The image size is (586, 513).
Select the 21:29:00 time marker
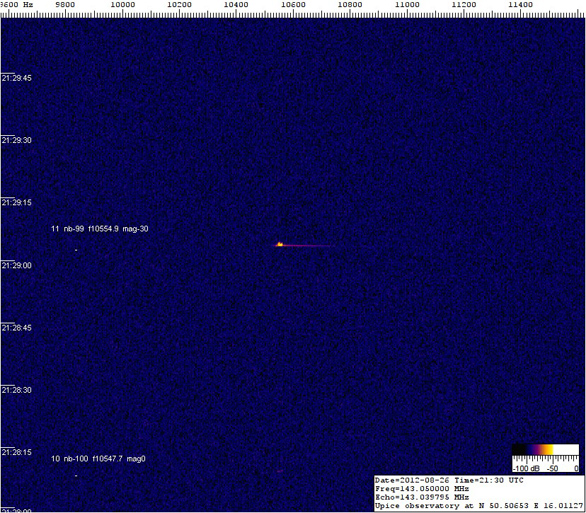pos(17,265)
